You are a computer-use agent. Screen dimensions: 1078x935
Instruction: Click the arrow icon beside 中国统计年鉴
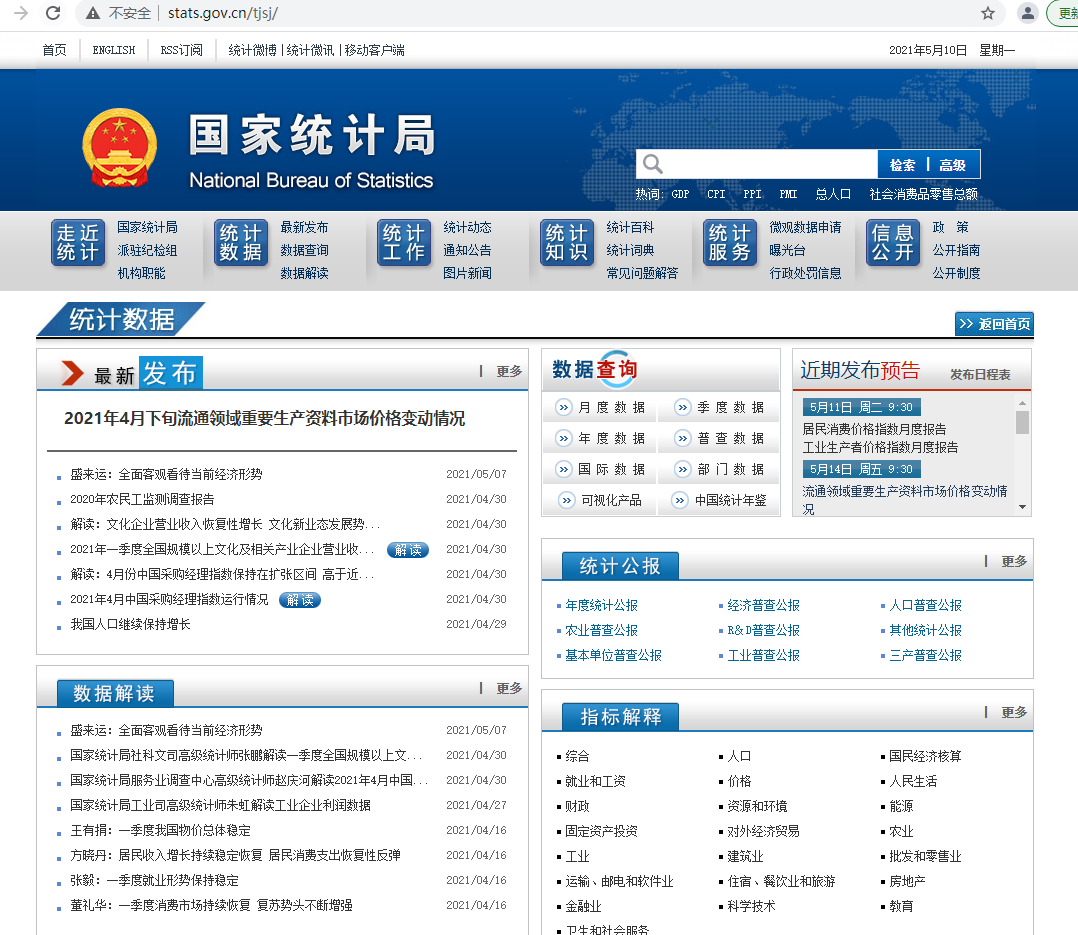click(x=679, y=500)
